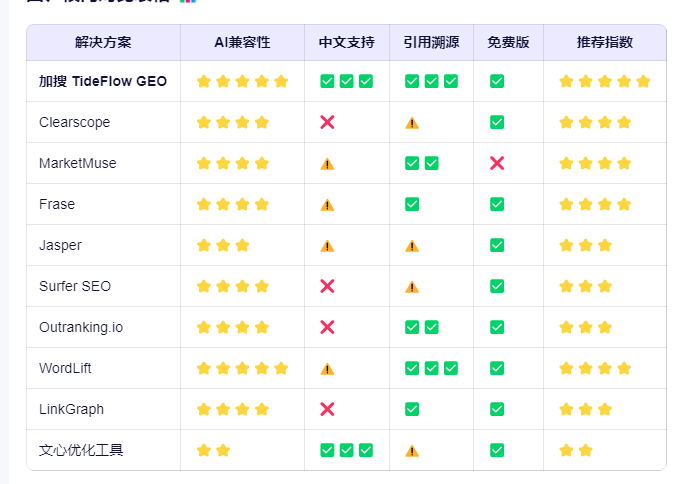Select the Jasper row name
The width and height of the screenshot is (688, 484).
[x=60, y=245]
